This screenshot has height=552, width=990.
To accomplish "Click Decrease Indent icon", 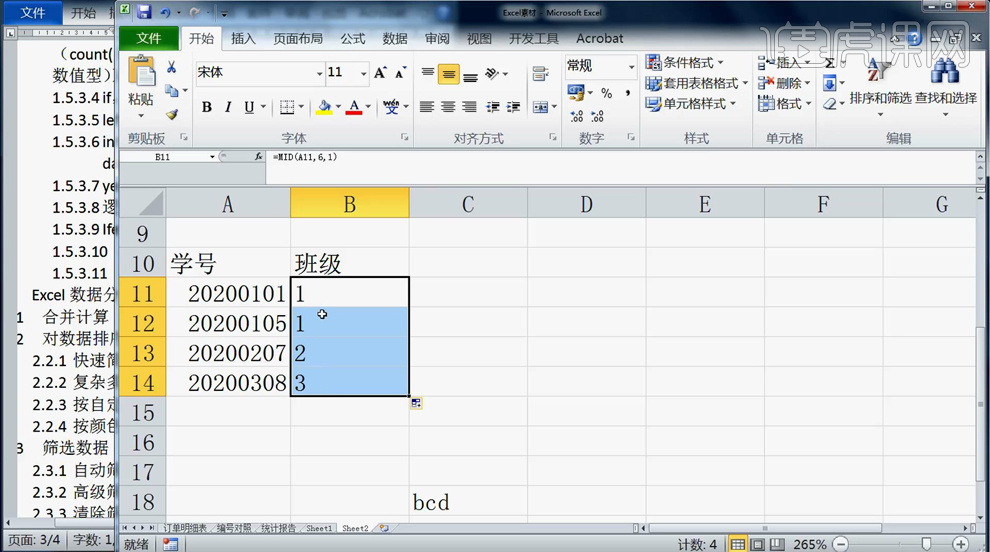I will click(492, 107).
